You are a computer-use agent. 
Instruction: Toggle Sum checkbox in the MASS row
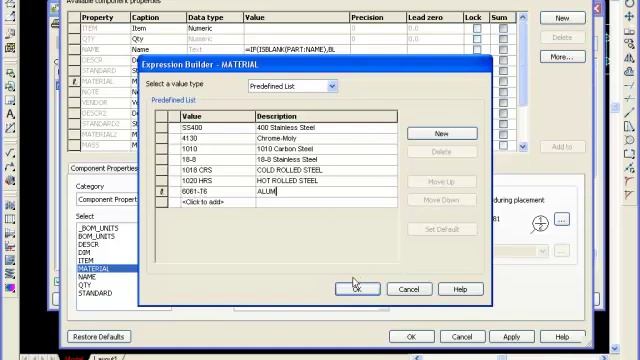coord(503,145)
